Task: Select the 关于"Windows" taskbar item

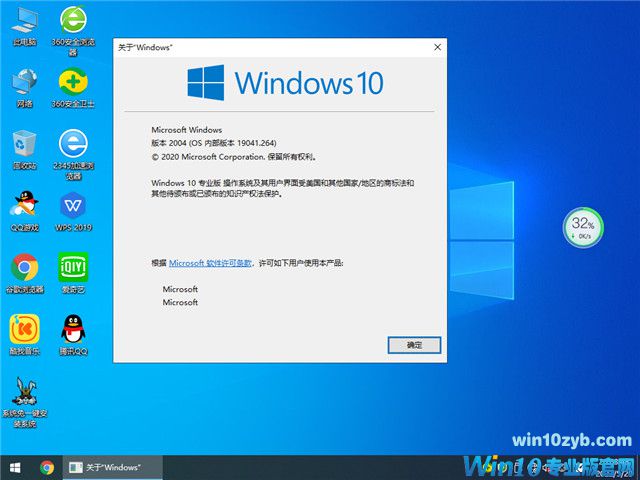Action: click(x=108, y=467)
